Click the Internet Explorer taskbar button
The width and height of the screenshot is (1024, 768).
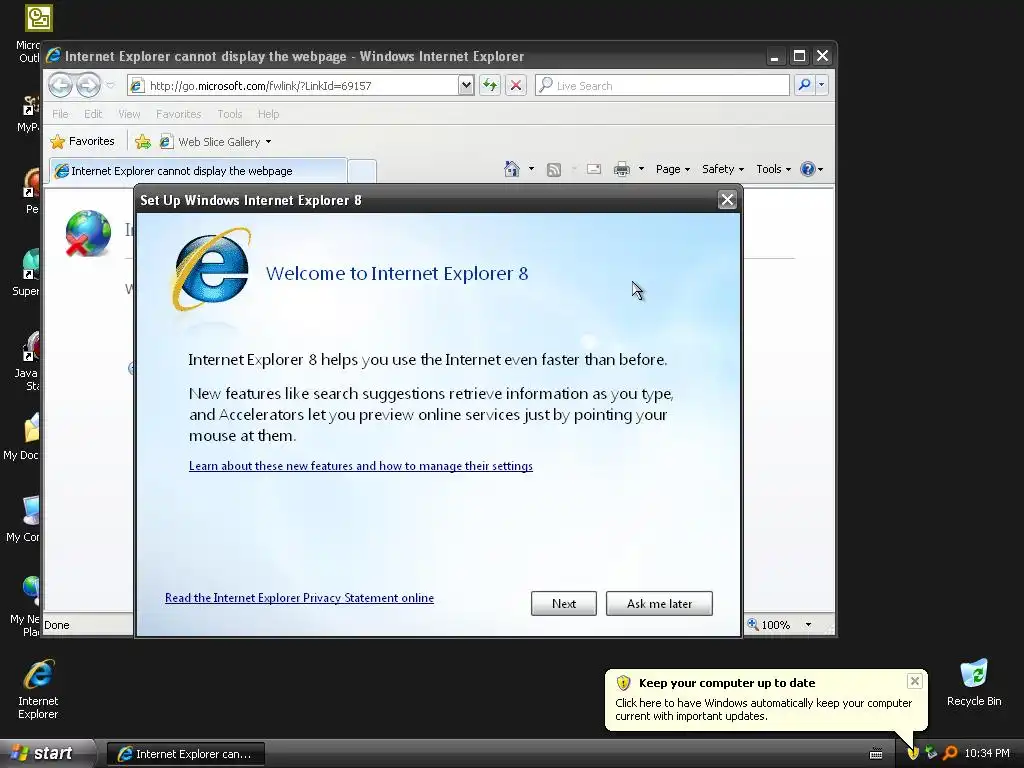click(186, 754)
